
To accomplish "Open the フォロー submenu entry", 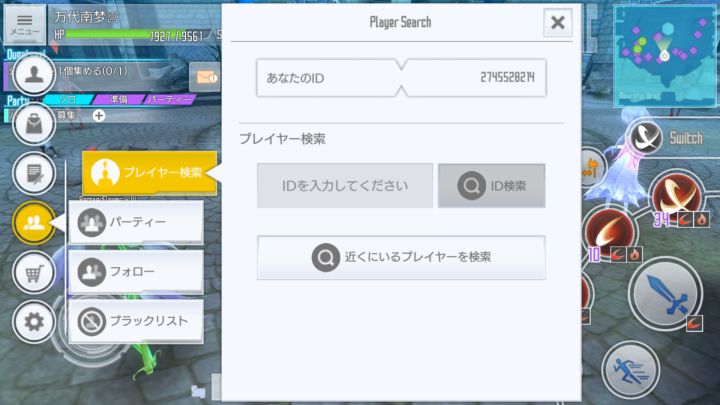I will pyautogui.click(x=136, y=272).
